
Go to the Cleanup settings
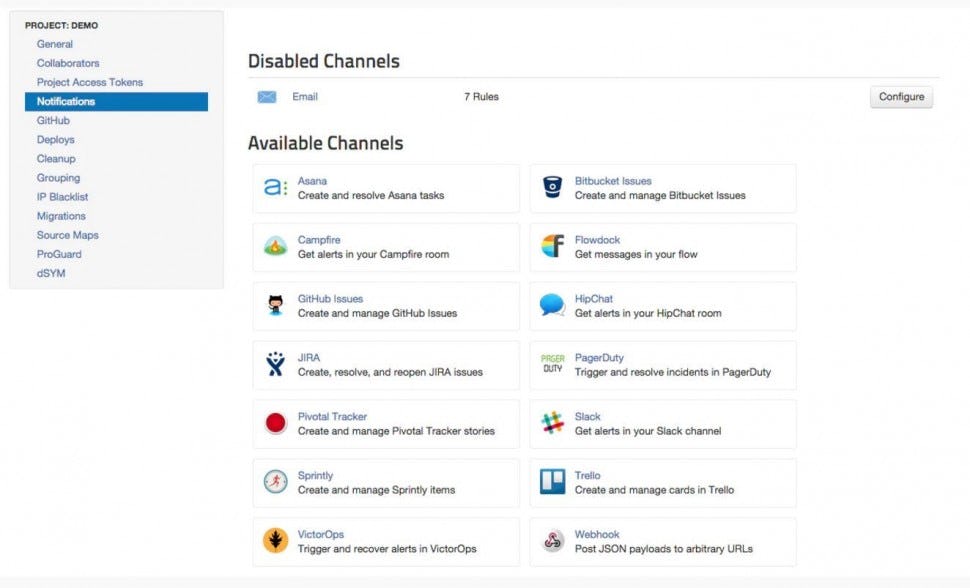(56, 159)
